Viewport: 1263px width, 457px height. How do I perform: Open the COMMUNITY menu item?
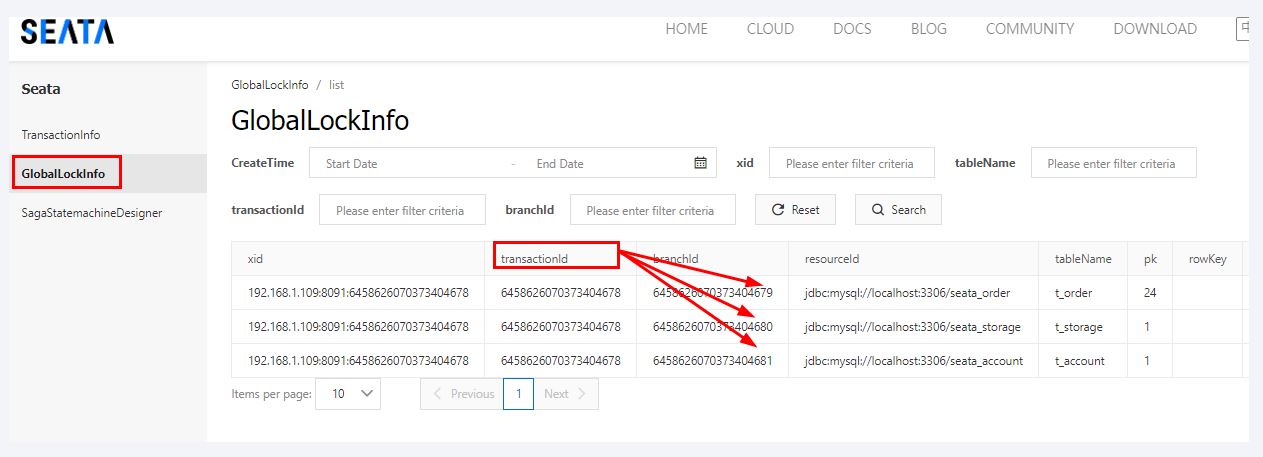click(x=1030, y=29)
